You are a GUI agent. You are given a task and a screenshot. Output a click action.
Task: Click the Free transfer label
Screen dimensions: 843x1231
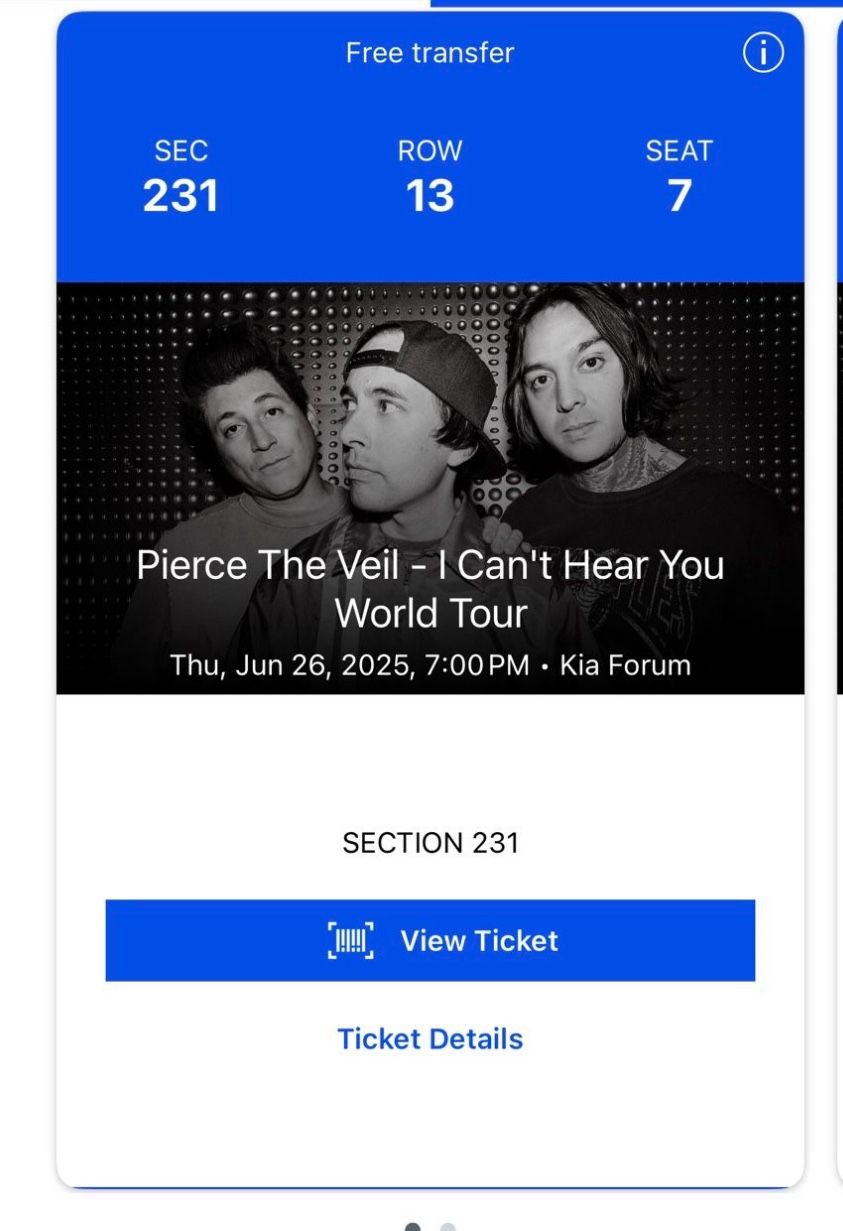[x=430, y=53]
